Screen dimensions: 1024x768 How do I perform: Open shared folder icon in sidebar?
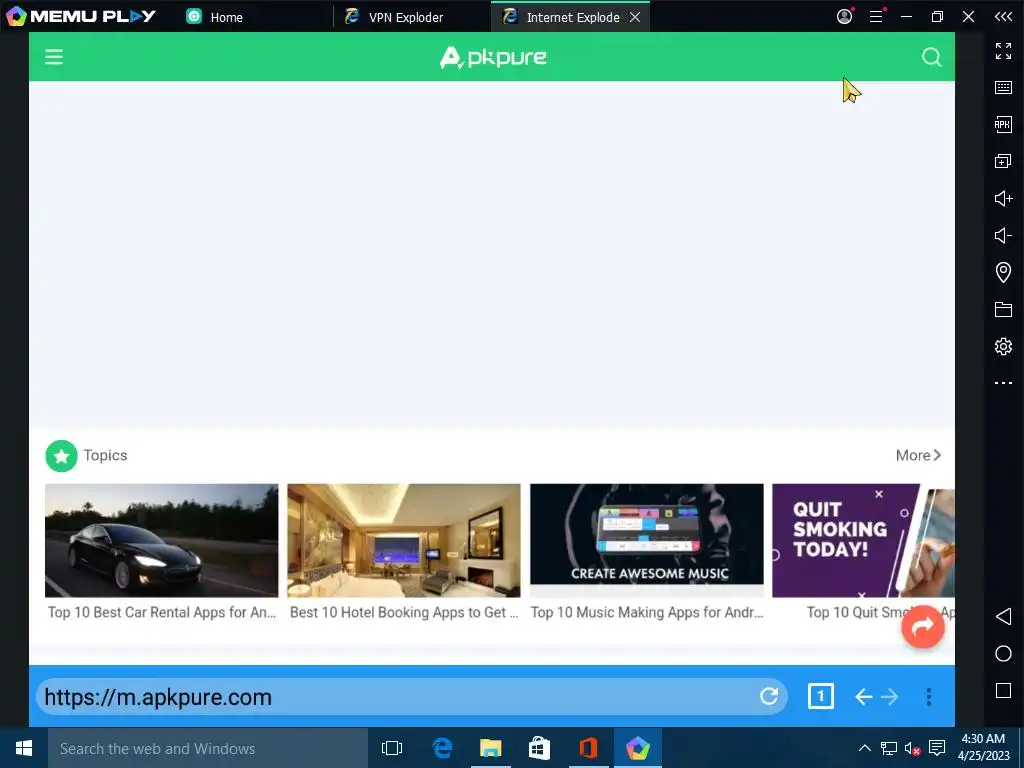tap(1003, 309)
